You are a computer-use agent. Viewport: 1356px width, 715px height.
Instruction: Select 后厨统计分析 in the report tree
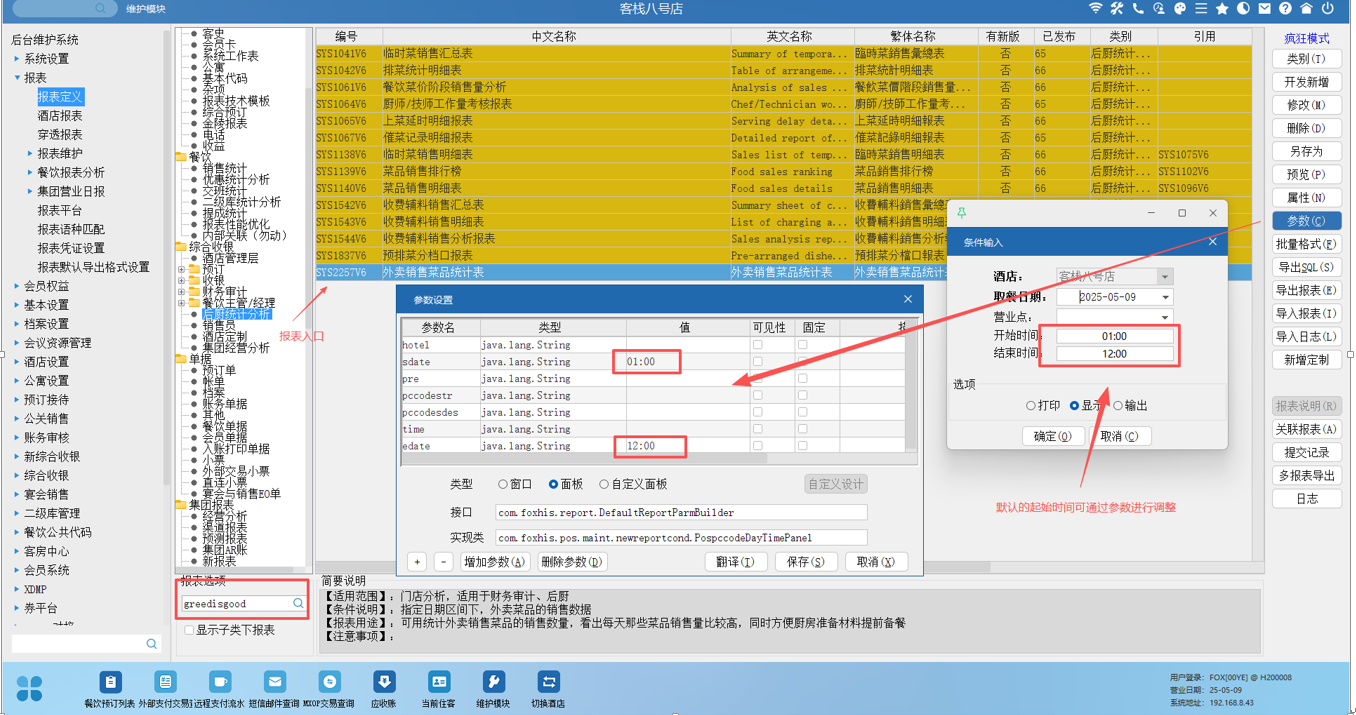click(236, 314)
